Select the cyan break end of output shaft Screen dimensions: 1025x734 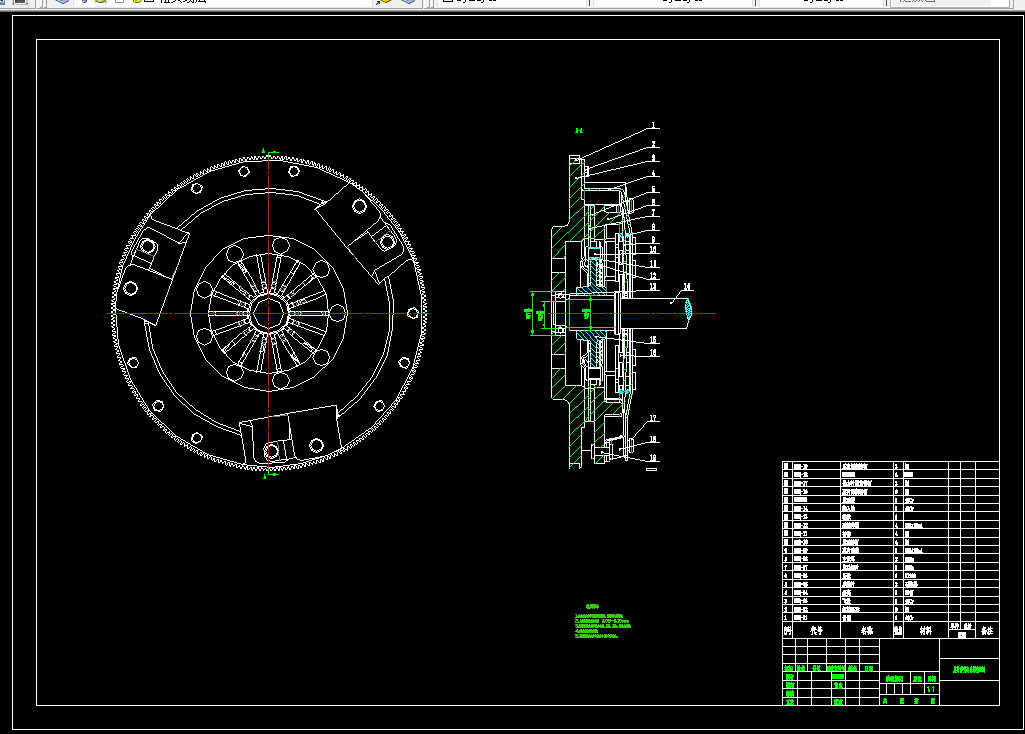tap(688, 309)
